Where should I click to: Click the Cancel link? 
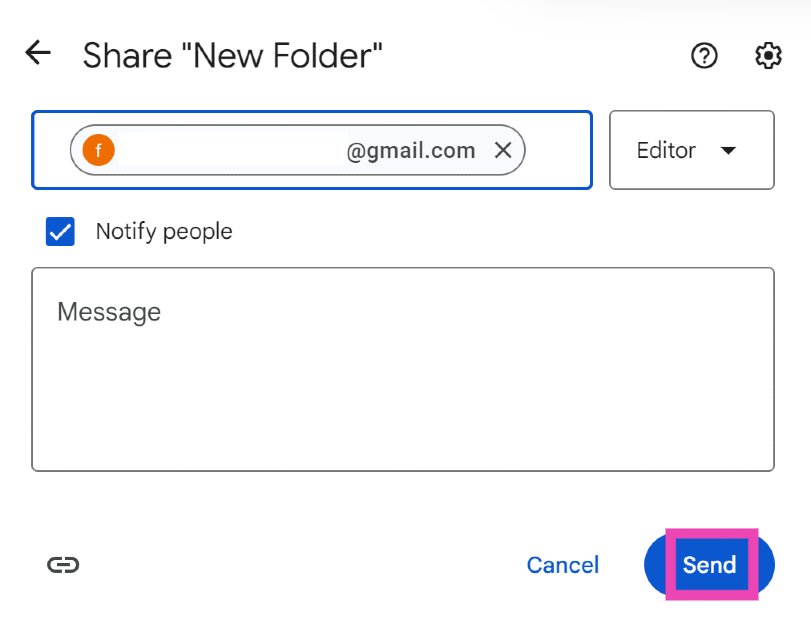562,565
